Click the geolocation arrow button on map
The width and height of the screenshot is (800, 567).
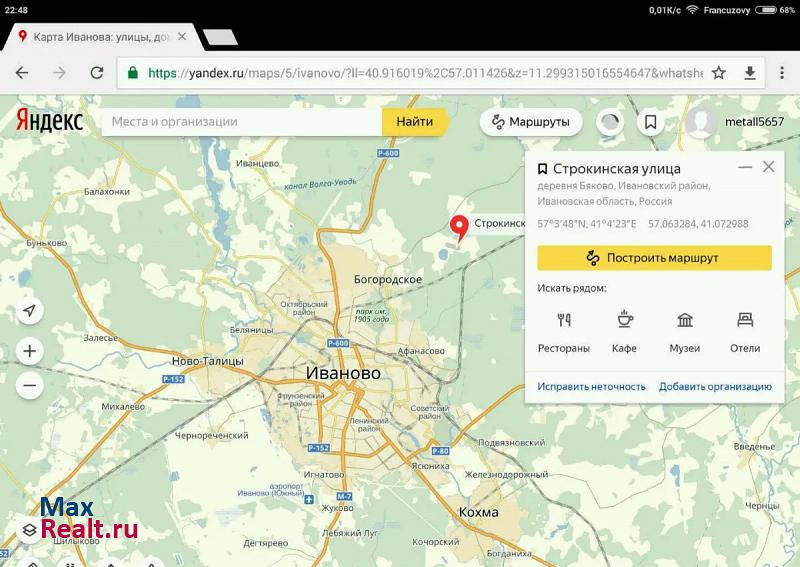tap(30, 311)
